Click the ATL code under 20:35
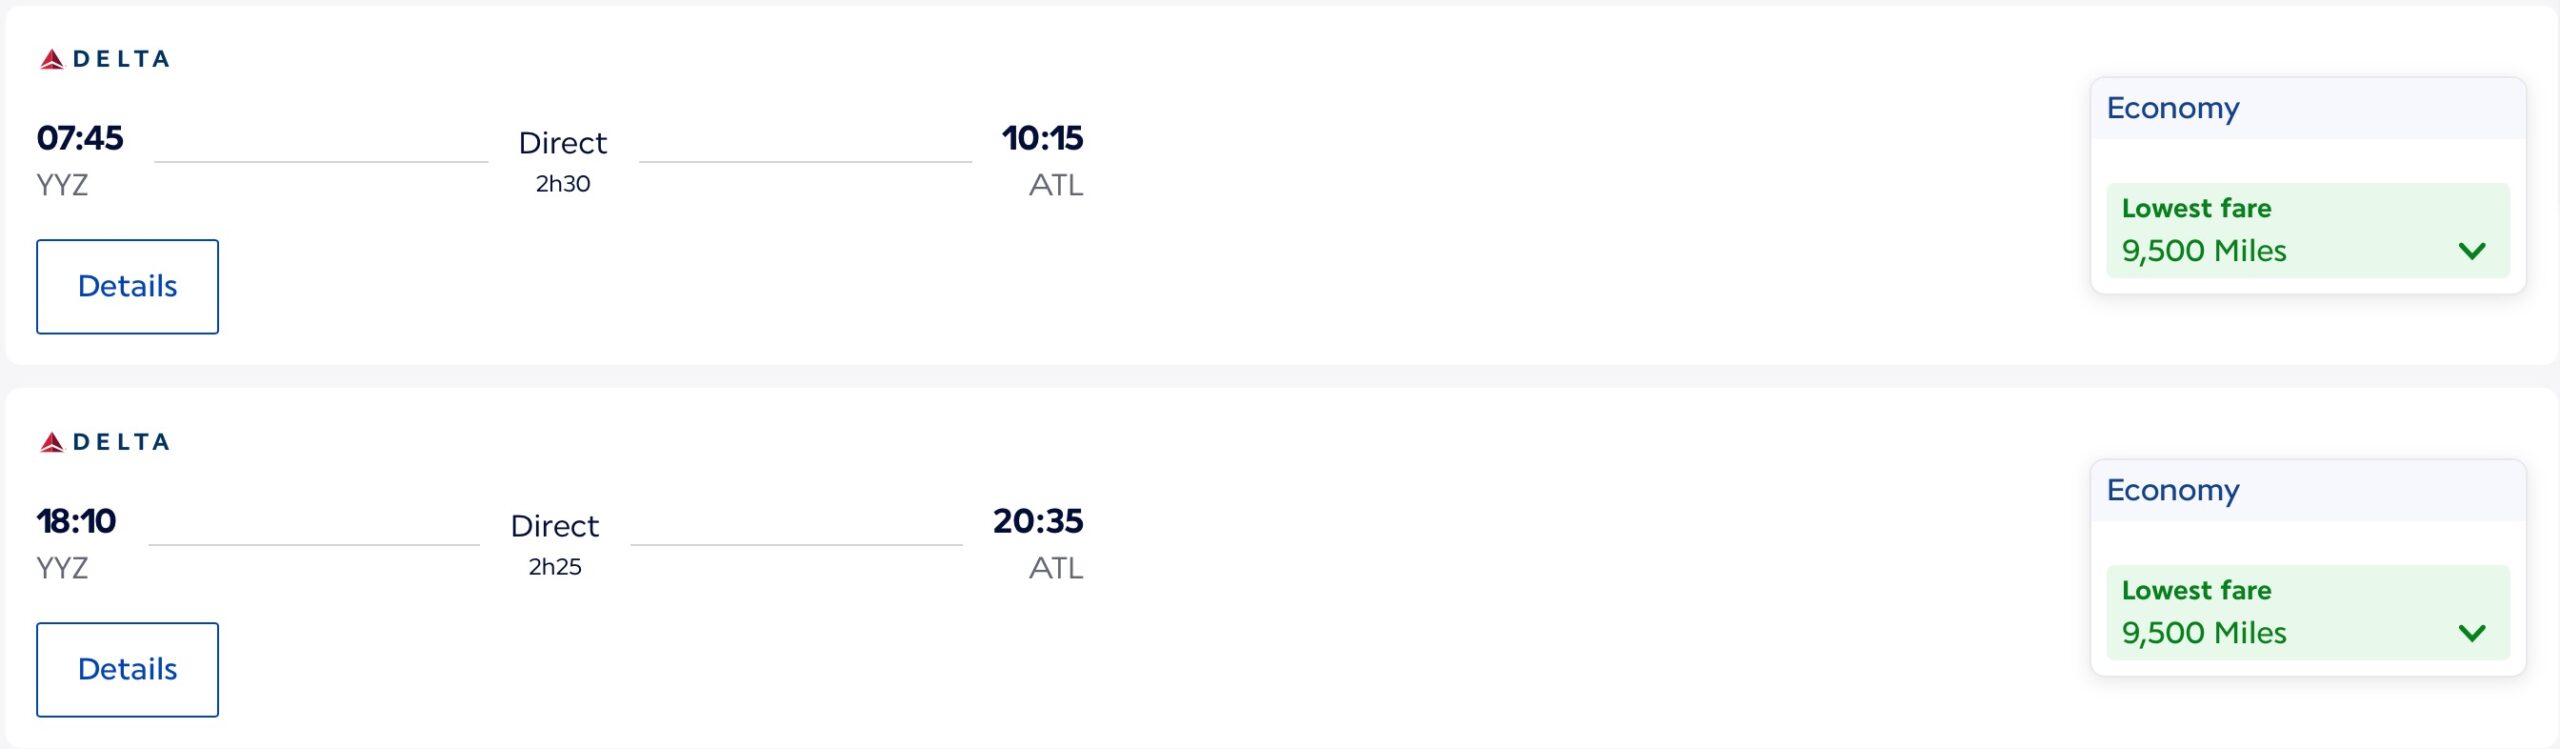The width and height of the screenshot is (2560, 749). point(1056,568)
